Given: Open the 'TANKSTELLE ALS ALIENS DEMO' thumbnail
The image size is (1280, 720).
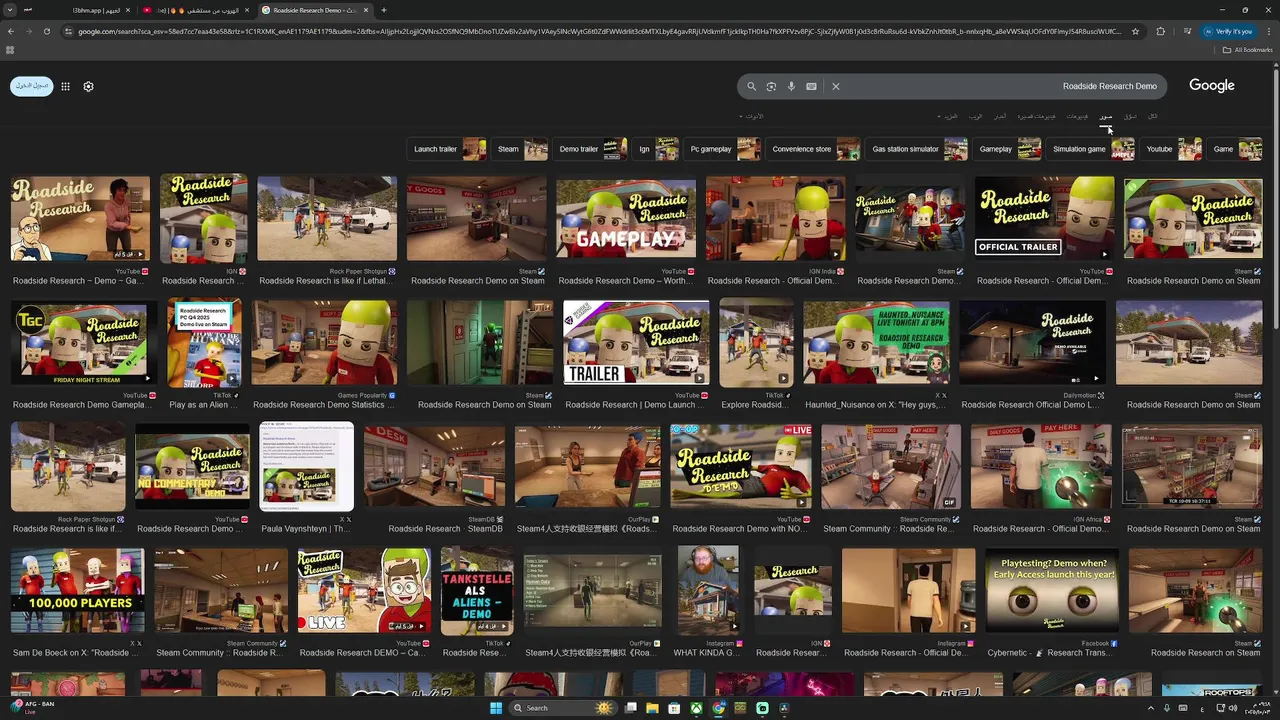Looking at the screenshot, I should (x=477, y=590).
